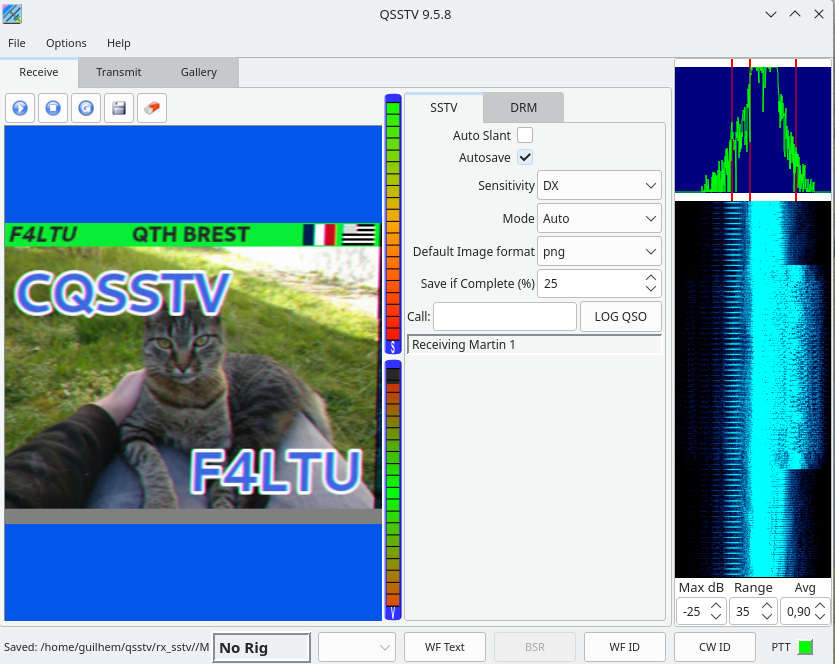Click the WF ID button
Image resolution: width=835 pixels, height=664 pixels.
coord(625,647)
